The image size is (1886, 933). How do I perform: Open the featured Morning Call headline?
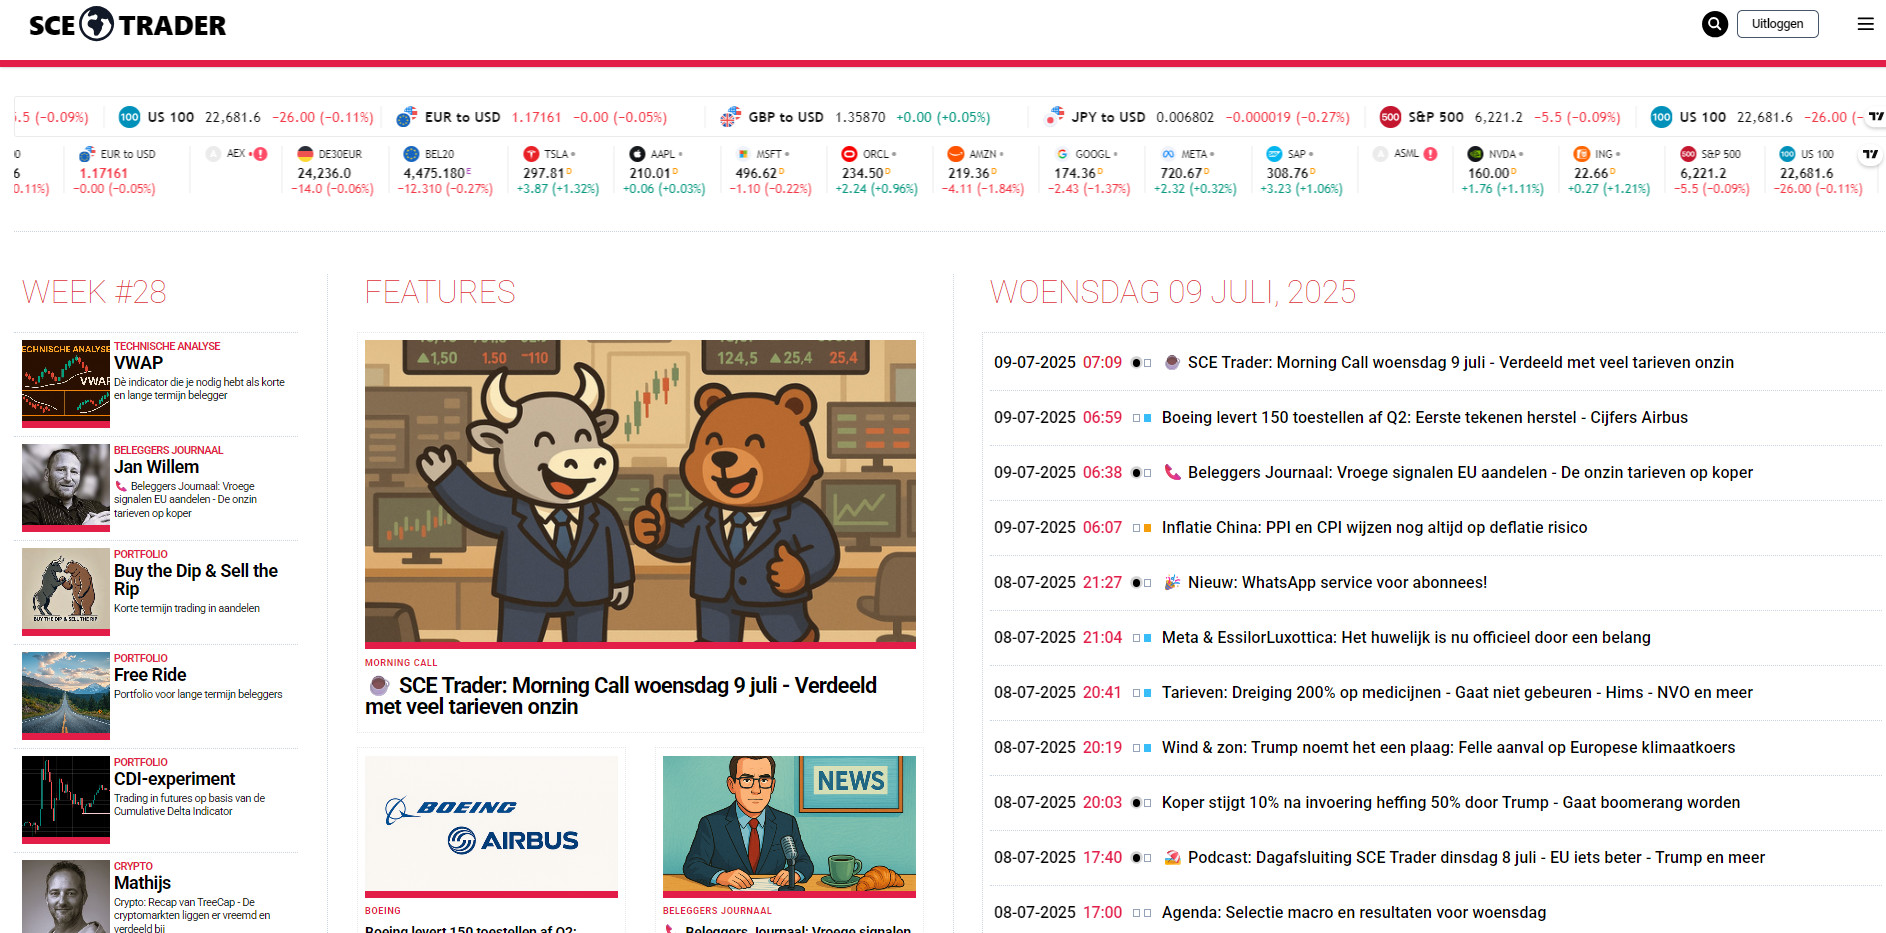[x=621, y=696]
